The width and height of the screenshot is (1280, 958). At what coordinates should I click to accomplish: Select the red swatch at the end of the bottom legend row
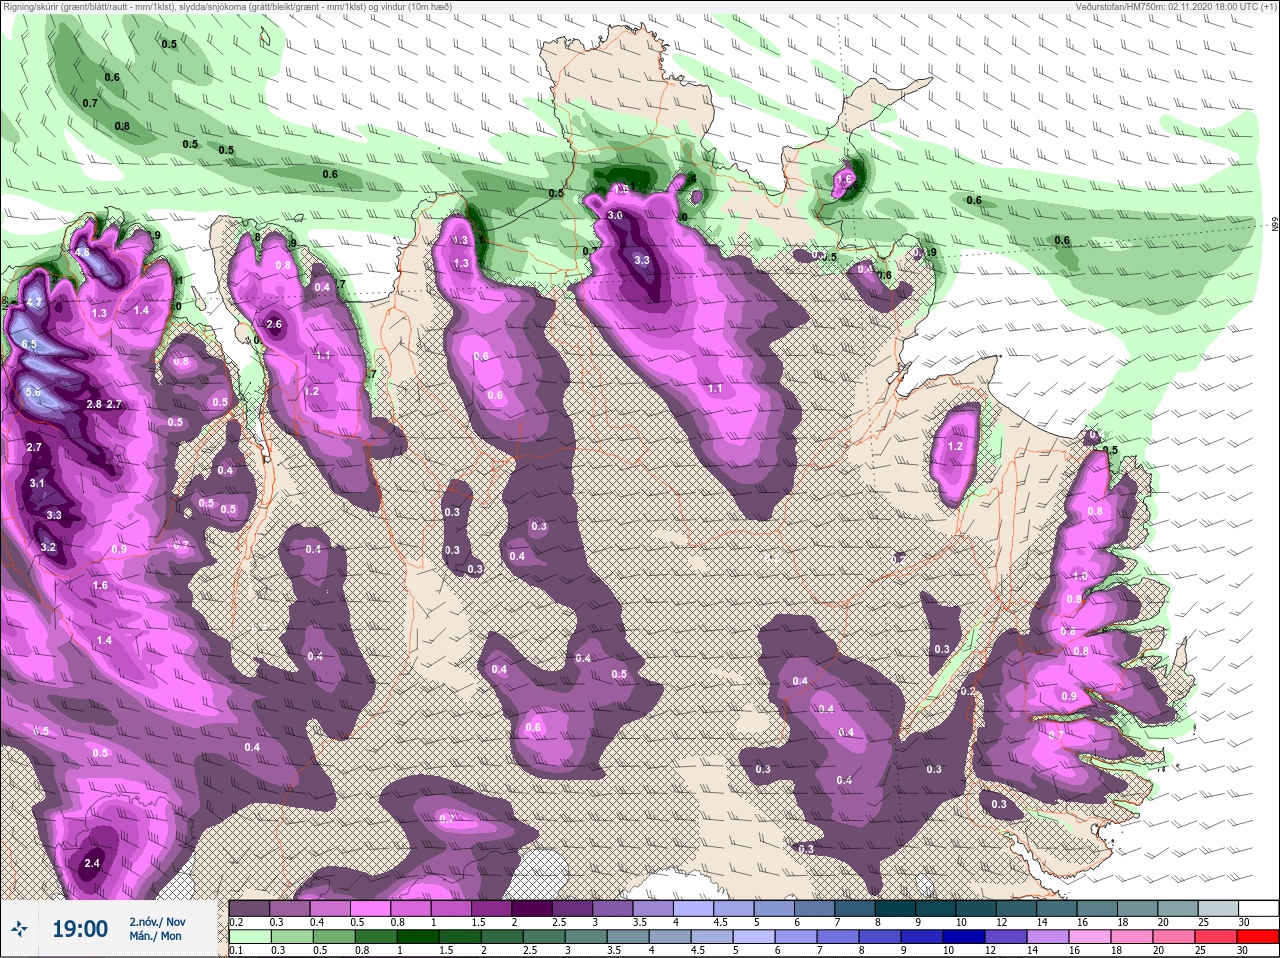[1258, 937]
